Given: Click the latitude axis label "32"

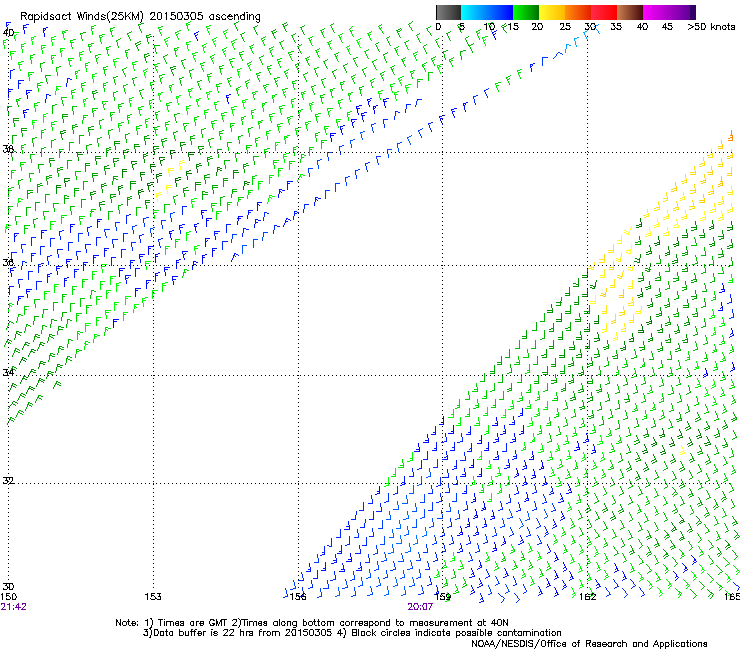Looking at the screenshot, I should click(8, 481).
